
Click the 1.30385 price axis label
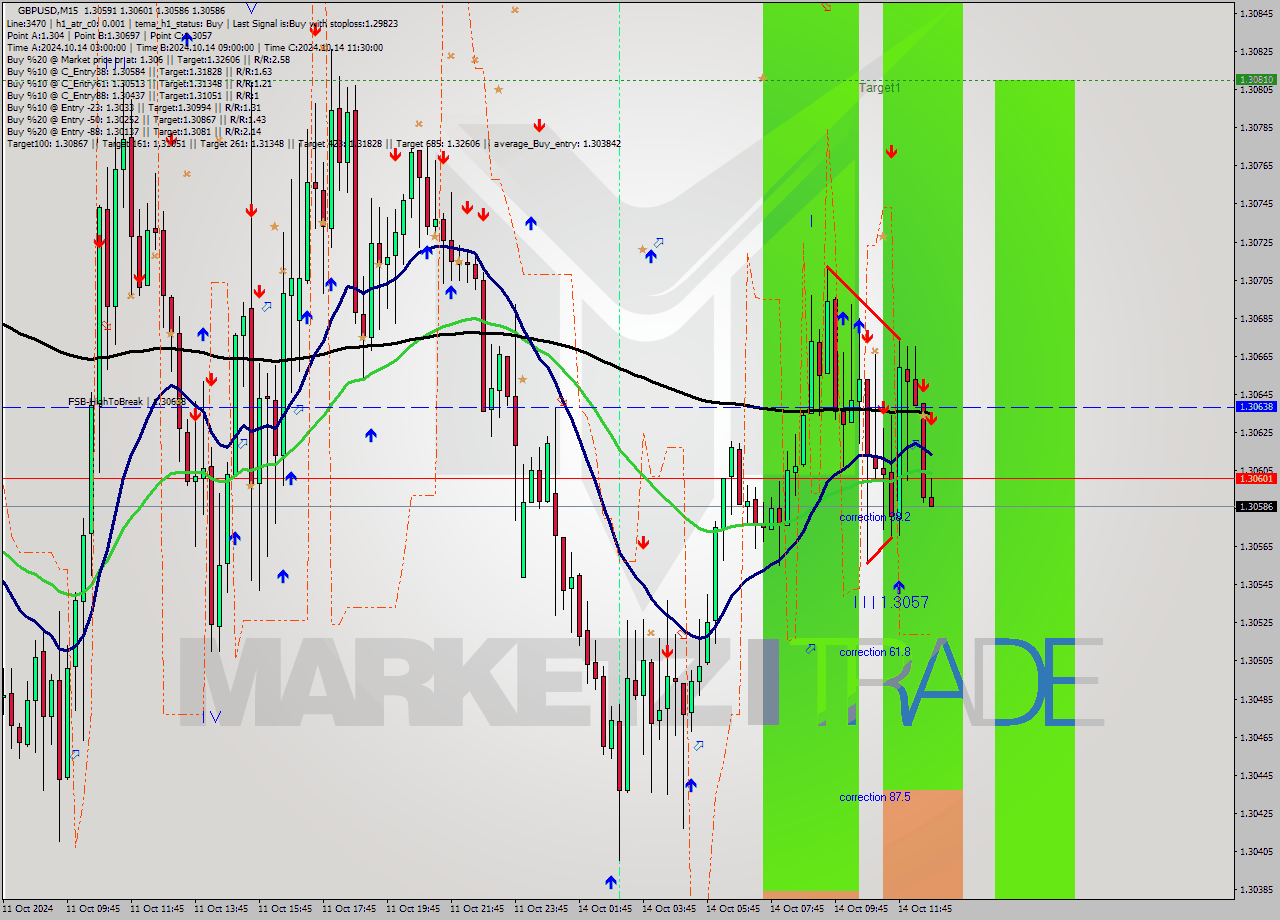pyautogui.click(x=1256, y=889)
